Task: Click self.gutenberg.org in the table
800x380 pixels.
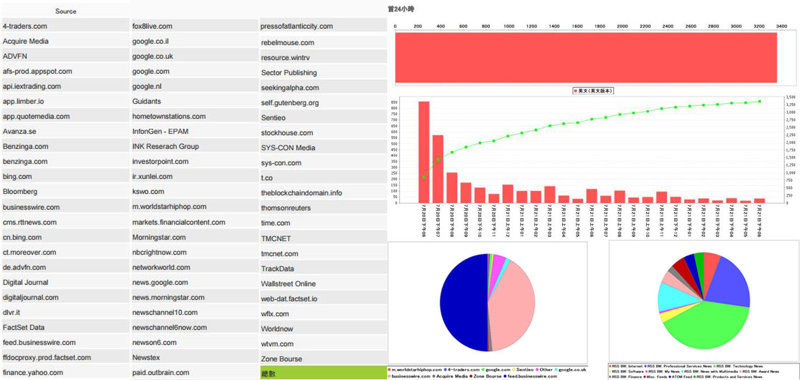Action: pyautogui.click(x=323, y=103)
